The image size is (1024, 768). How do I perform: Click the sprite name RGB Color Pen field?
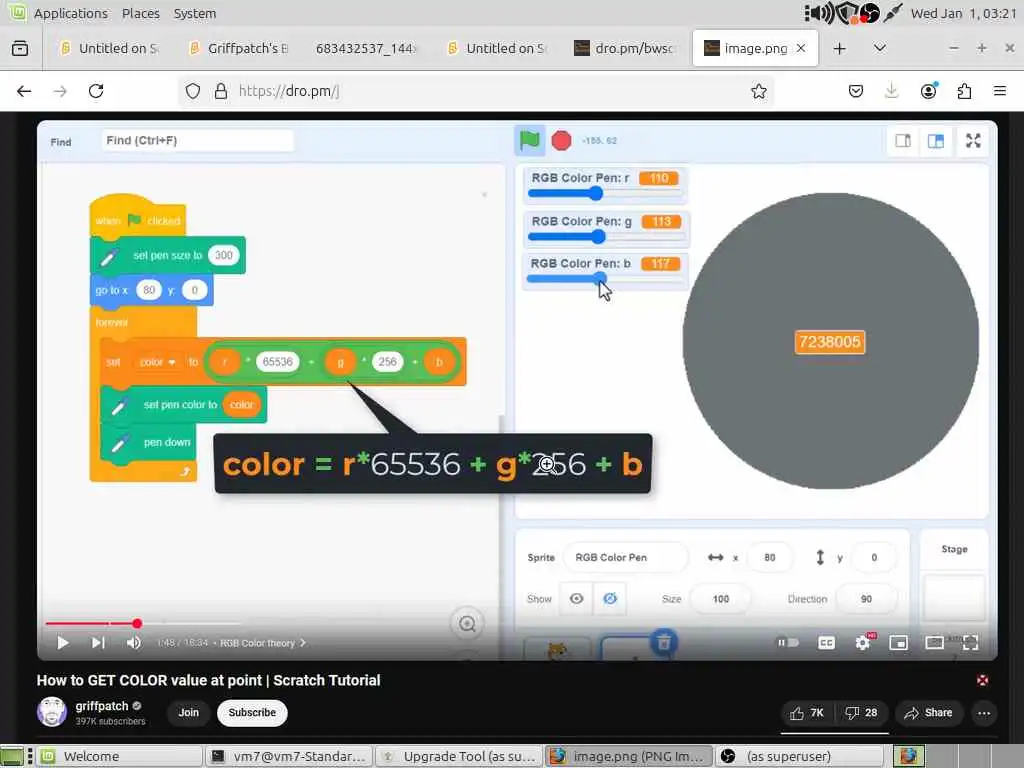(x=625, y=558)
